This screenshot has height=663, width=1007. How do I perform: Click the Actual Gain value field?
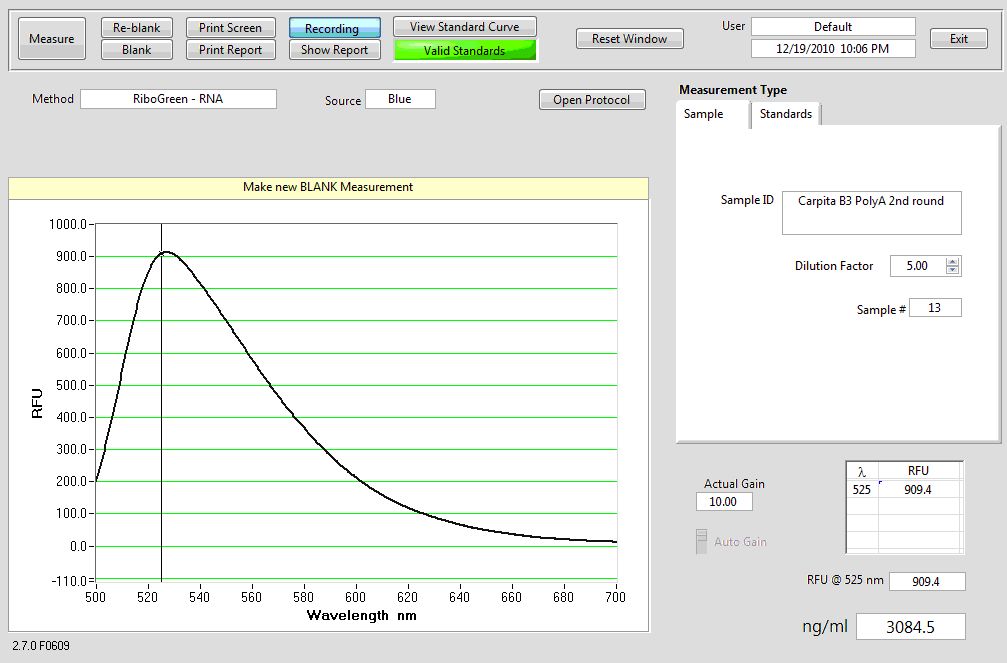click(724, 502)
